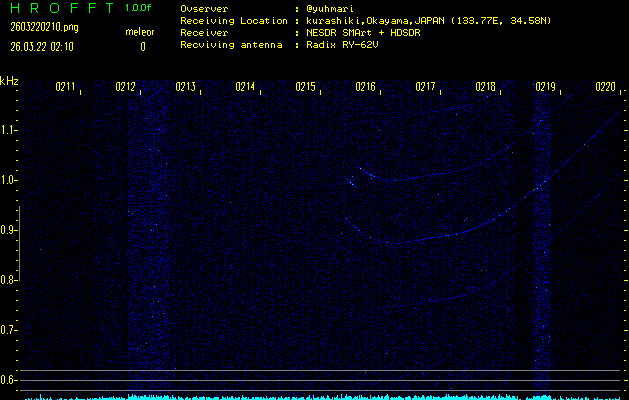This screenshot has height=400, width=629.
Task: Click the 0215 time marker
Action: (306, 88)
